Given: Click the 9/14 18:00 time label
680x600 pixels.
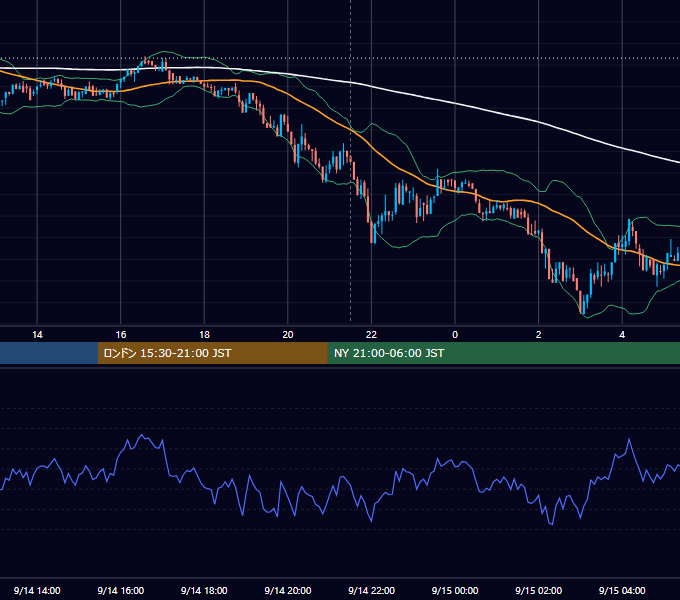Looking at the screenshot, I should click(x=204, y=590).
